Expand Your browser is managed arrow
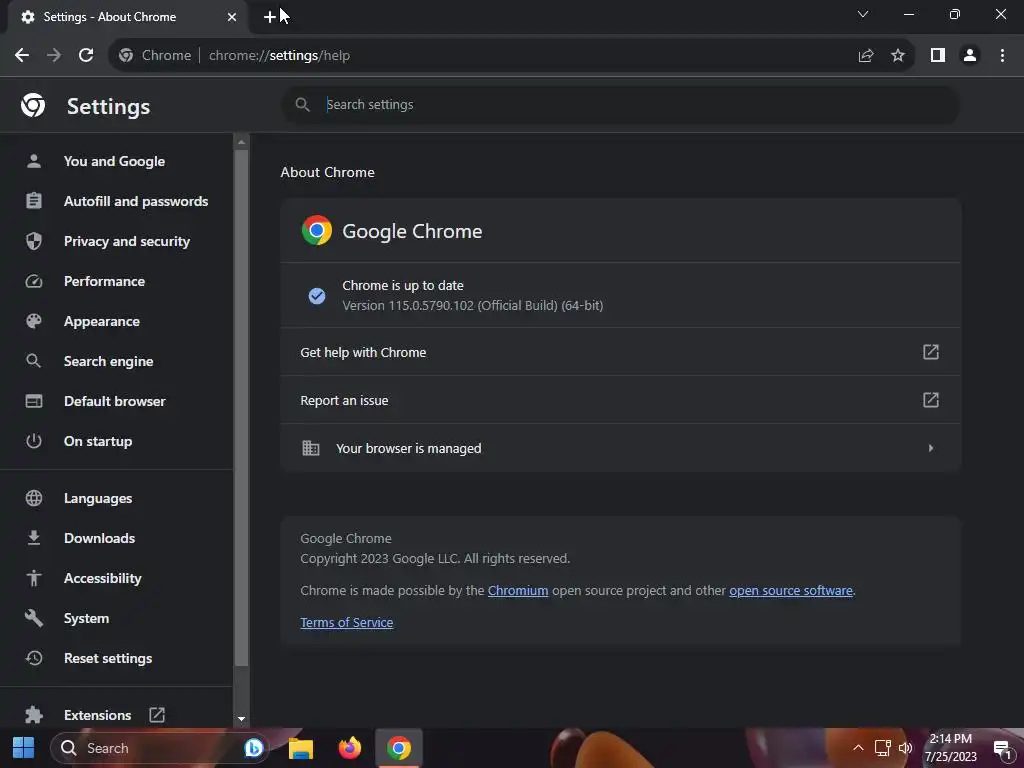1024x768 pixels. 931,448
